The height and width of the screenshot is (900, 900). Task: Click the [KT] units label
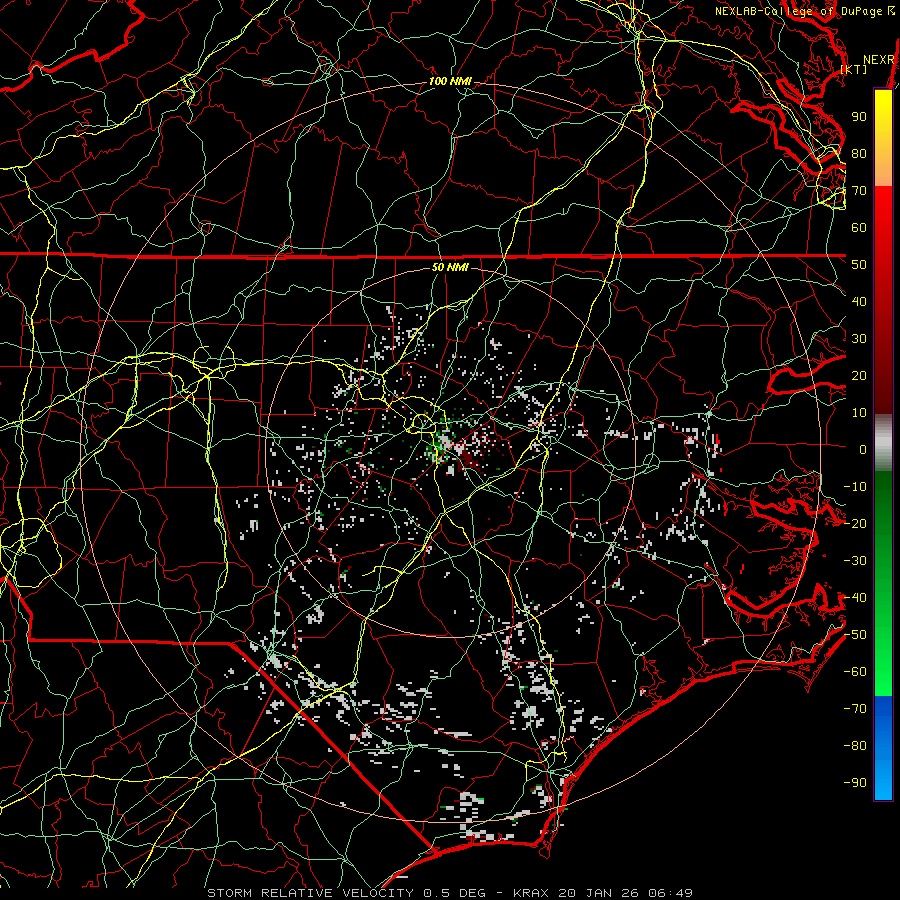[x=854, y=69]
